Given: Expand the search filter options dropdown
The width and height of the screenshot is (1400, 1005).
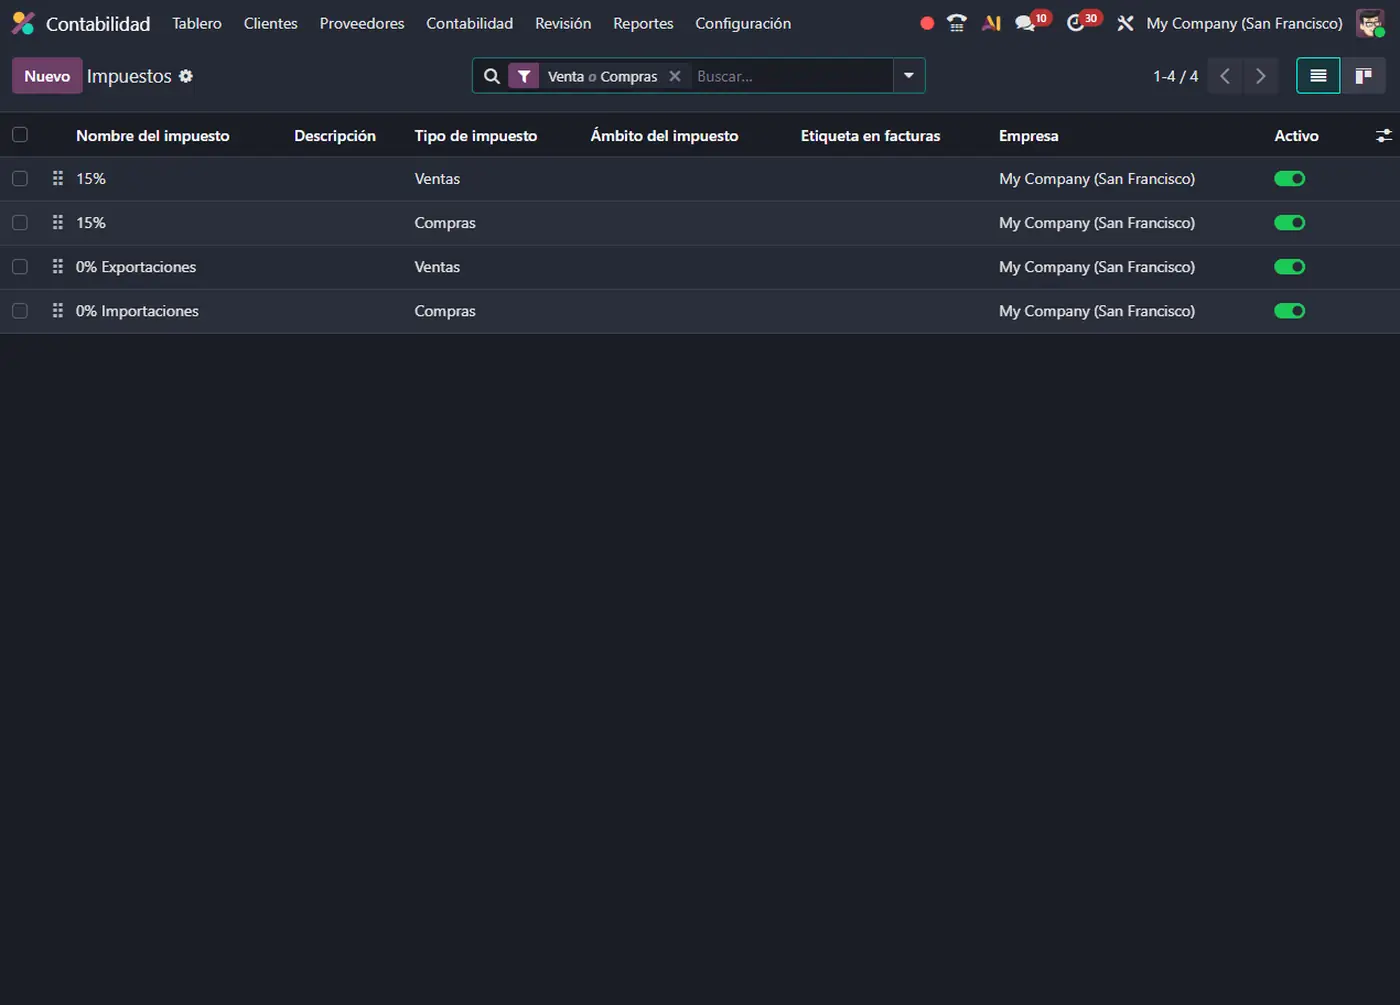Looking at the screenshot, I should (908, 76).
